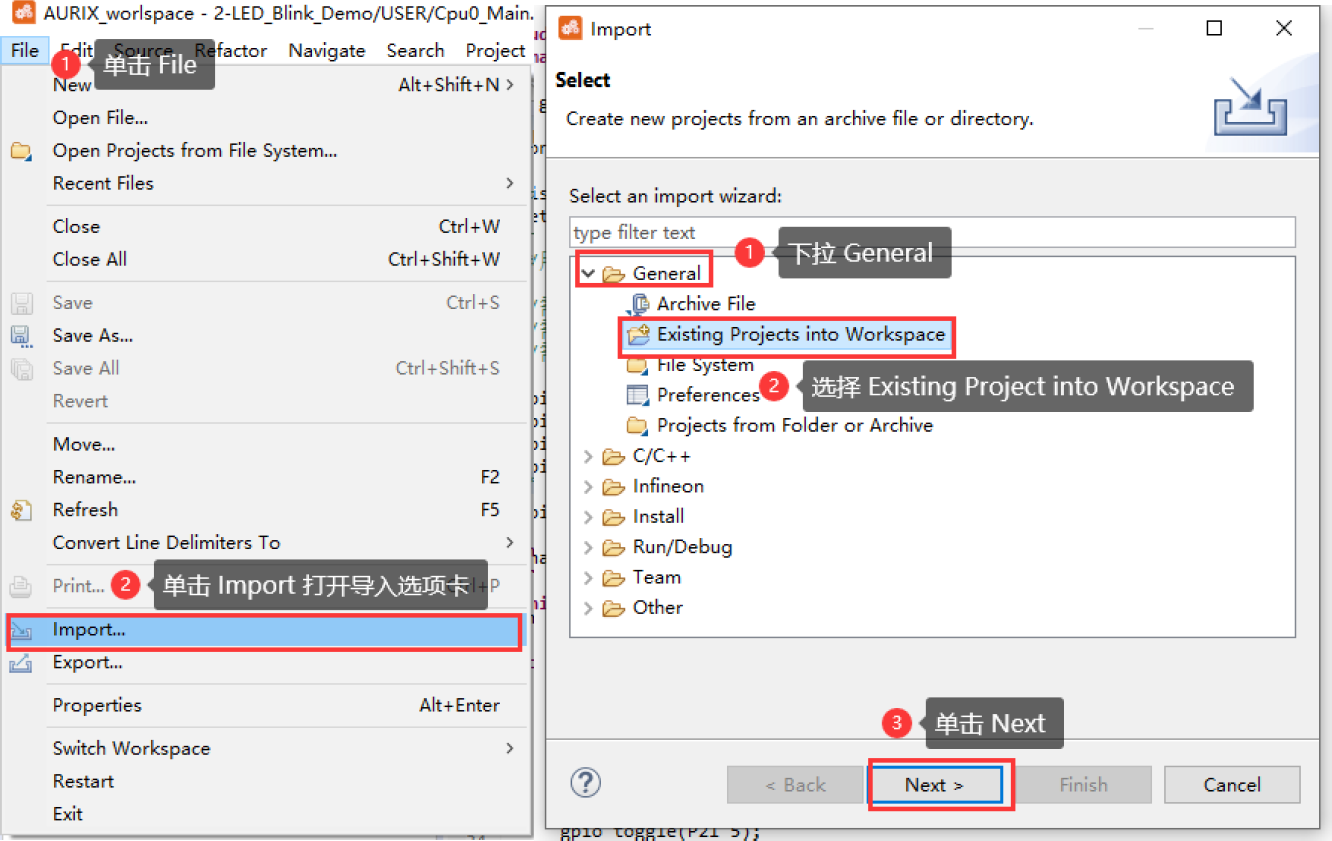Click the disabled < Back button
This screenshot has height=841, width=1332.
click(795, 785)
